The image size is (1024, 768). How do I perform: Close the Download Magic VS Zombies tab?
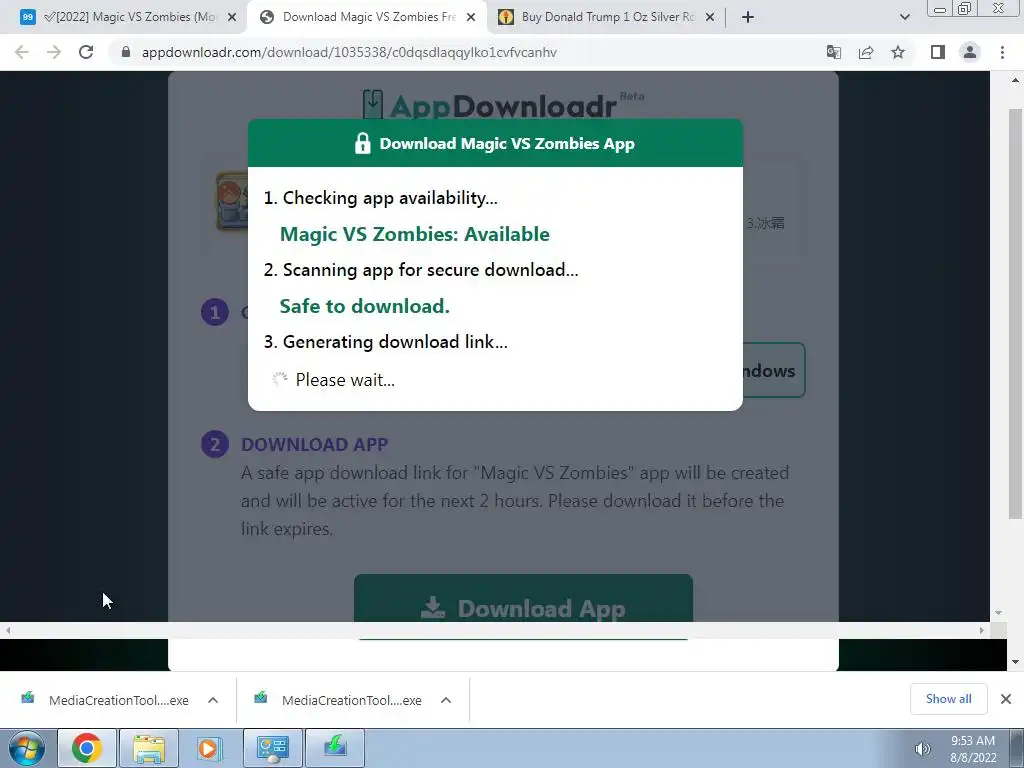tap(471, 17)
